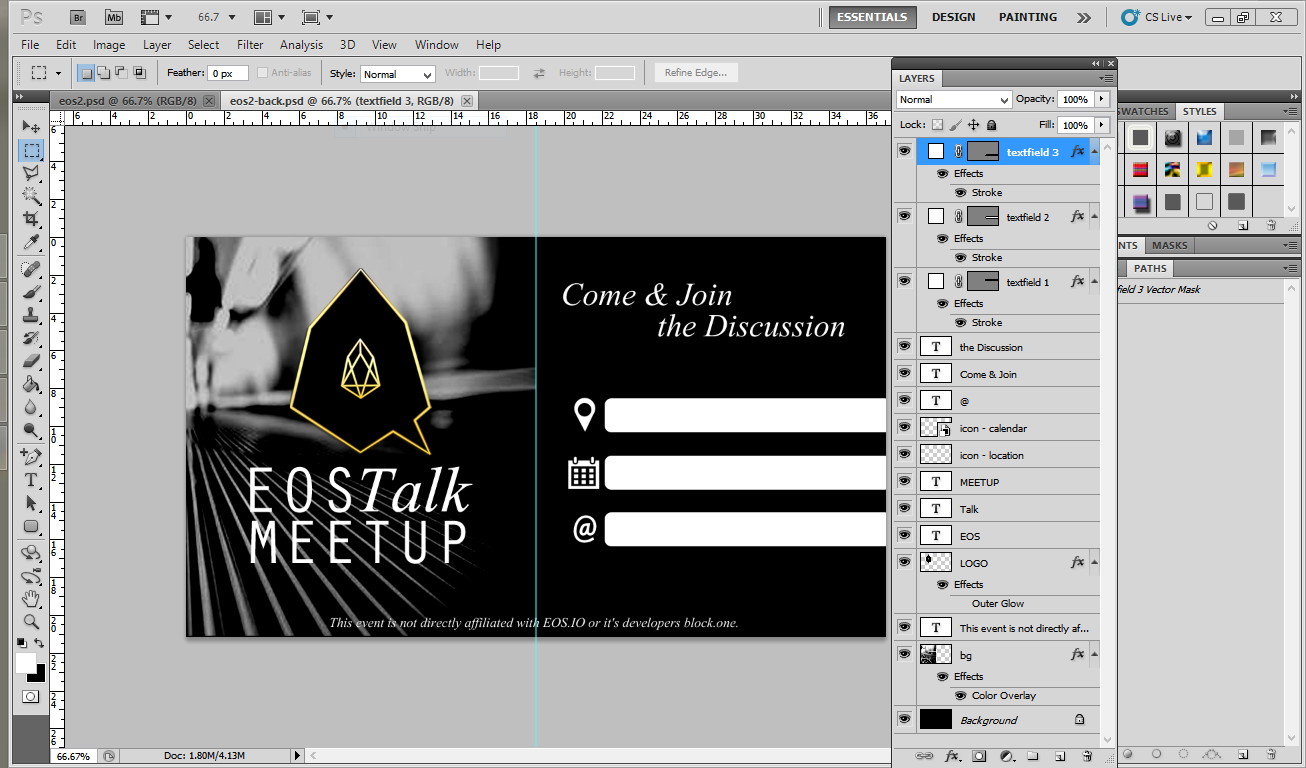Image resolution: width=1306 pixels, height=768 pixels.
Task: Select the Rectangular Marquee tool
Action: point(31,151)
